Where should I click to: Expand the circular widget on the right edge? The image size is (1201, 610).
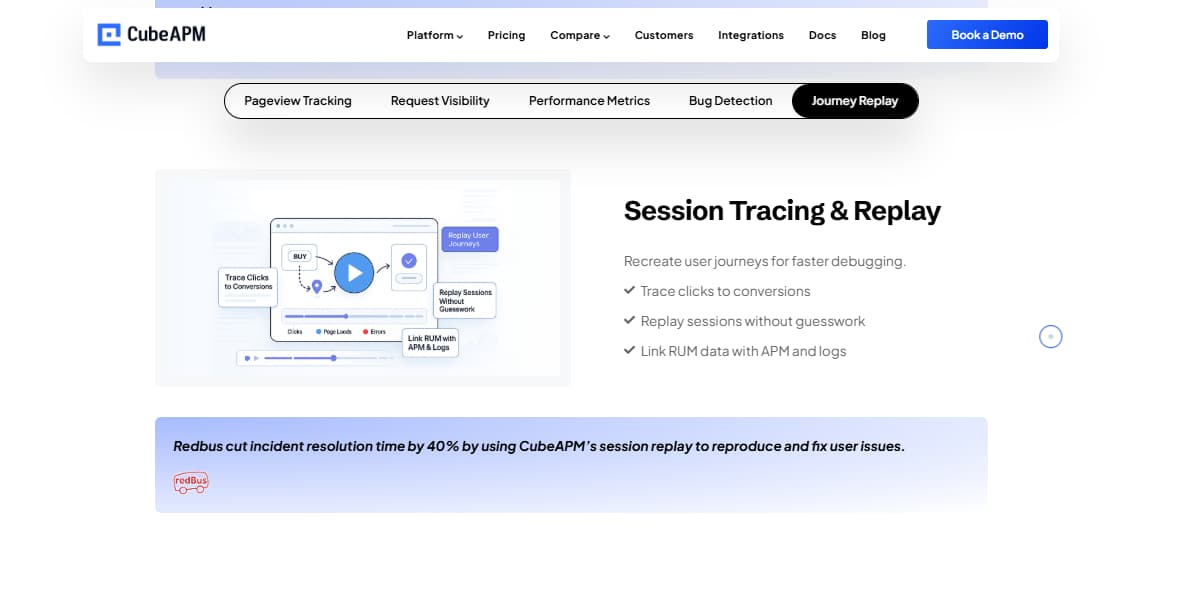tap(1050, 337)
